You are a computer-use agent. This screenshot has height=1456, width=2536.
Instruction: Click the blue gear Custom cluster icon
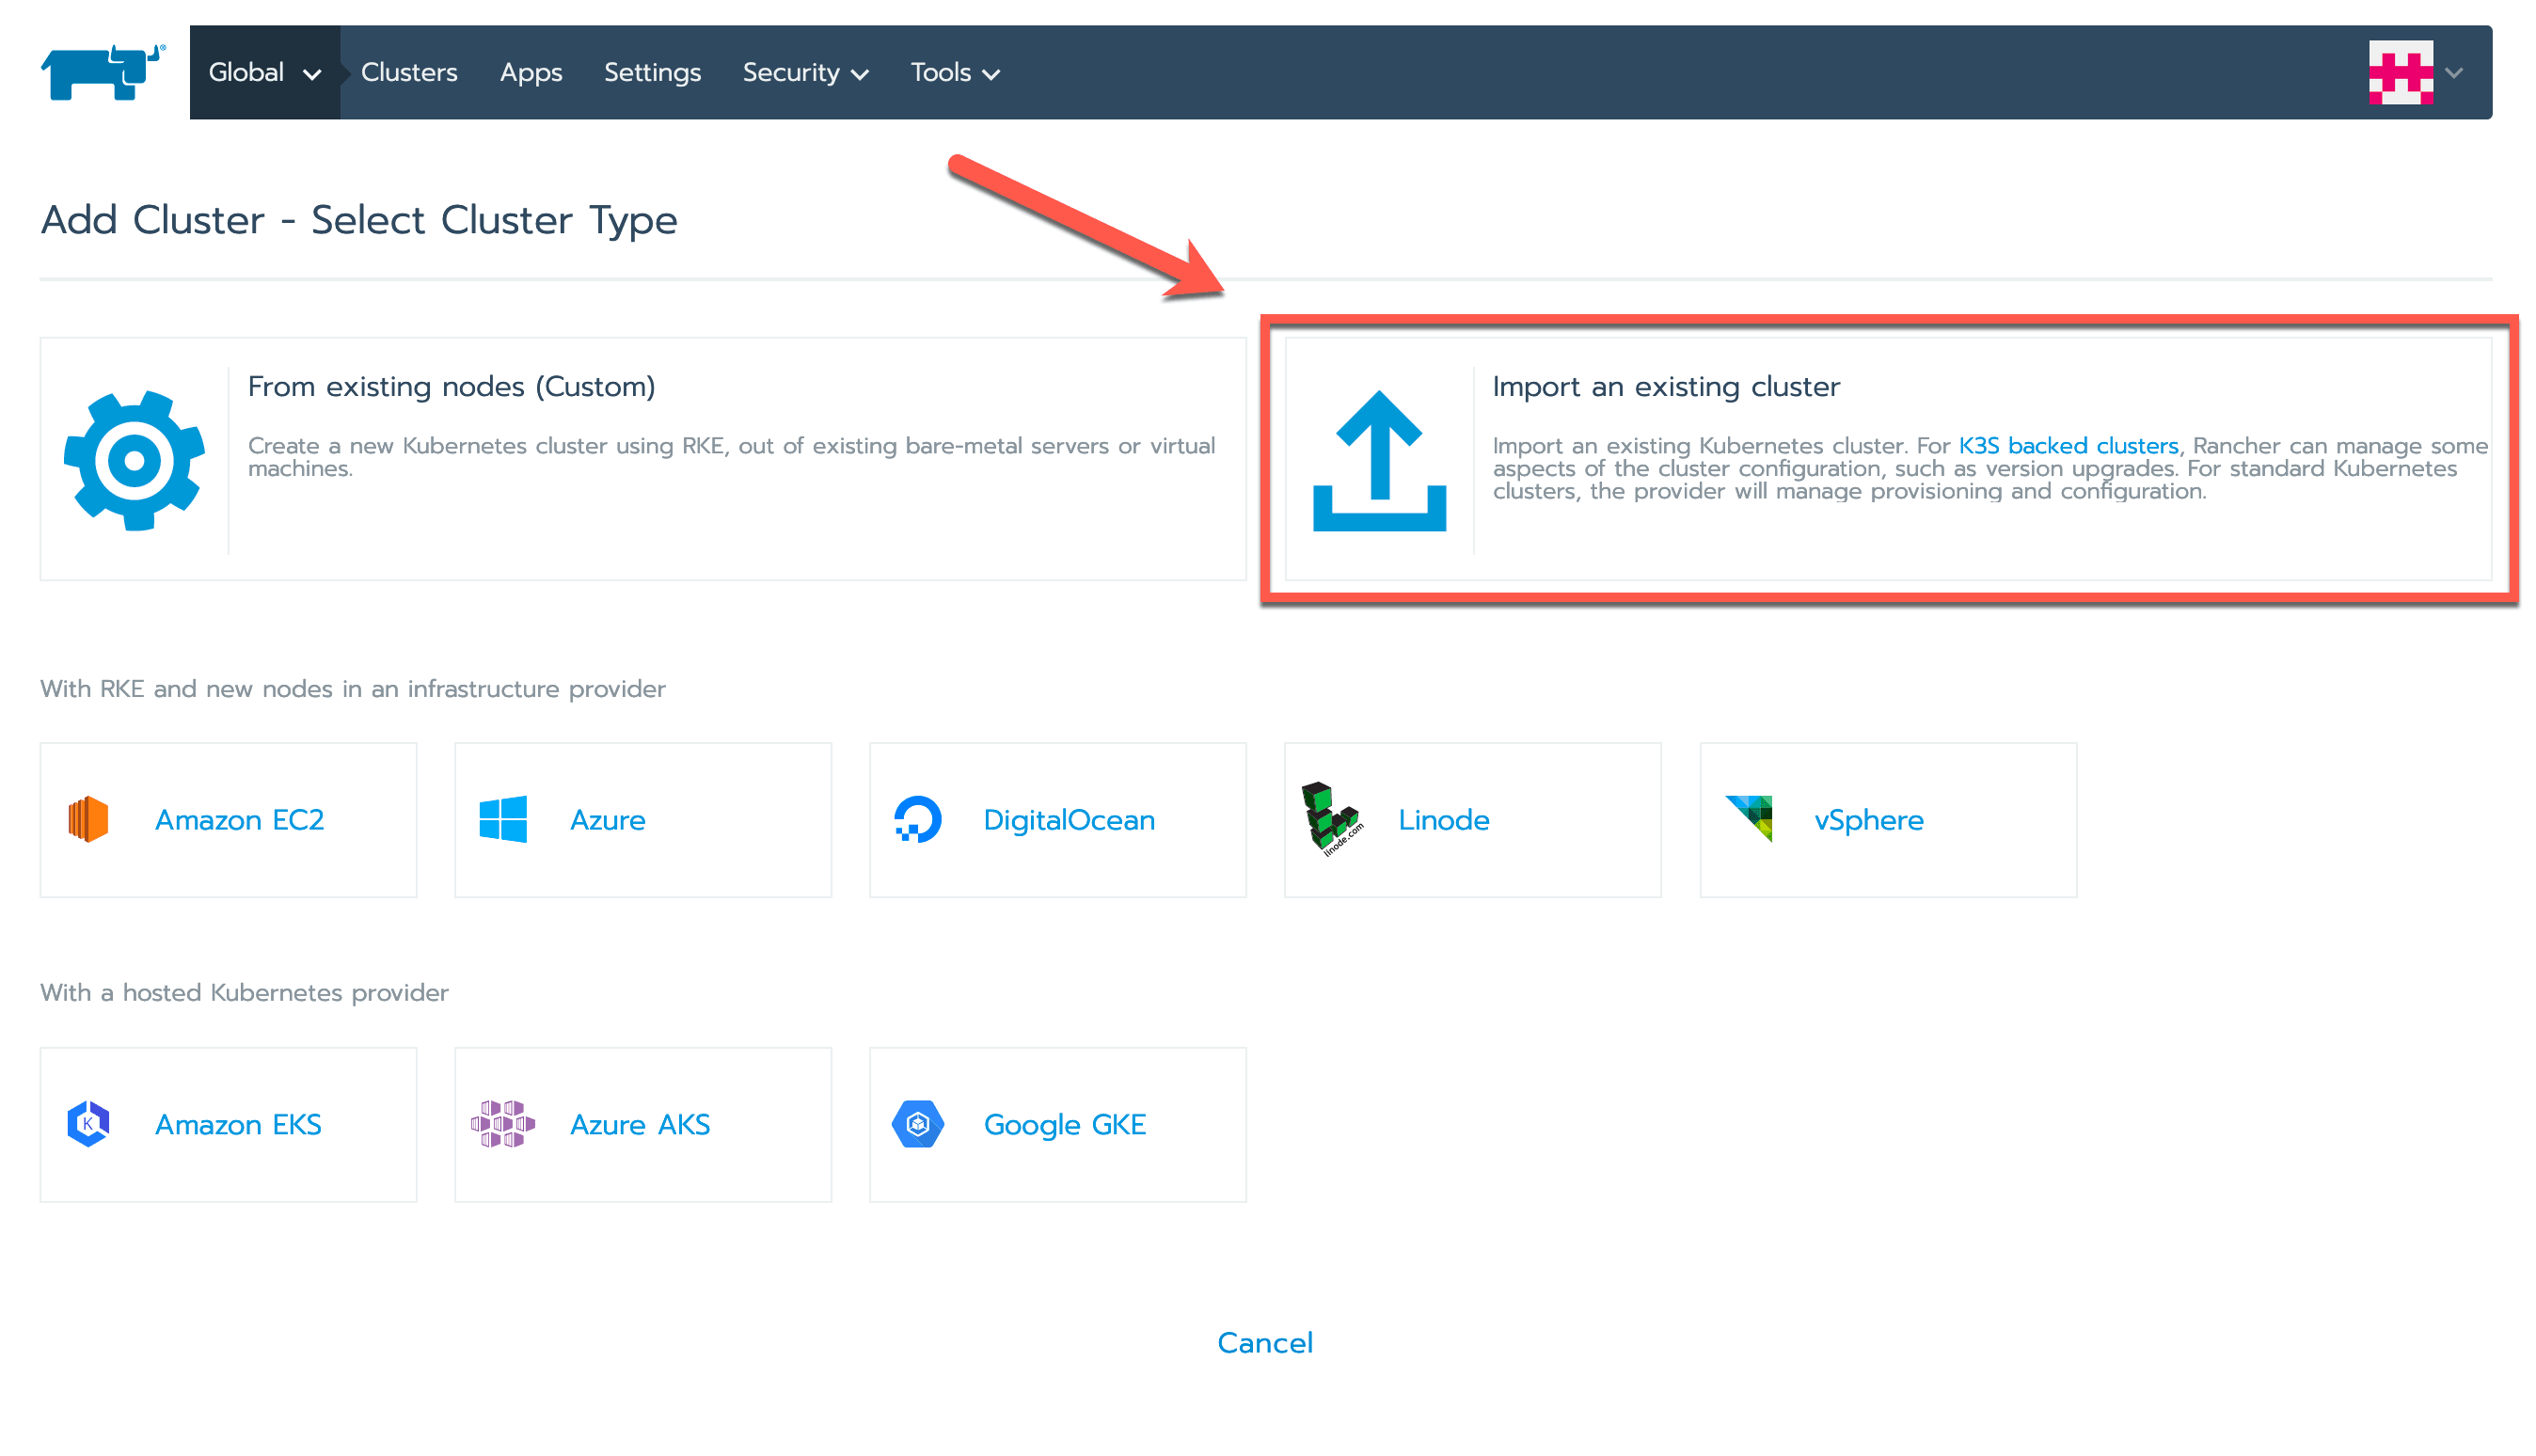(134, 460)
